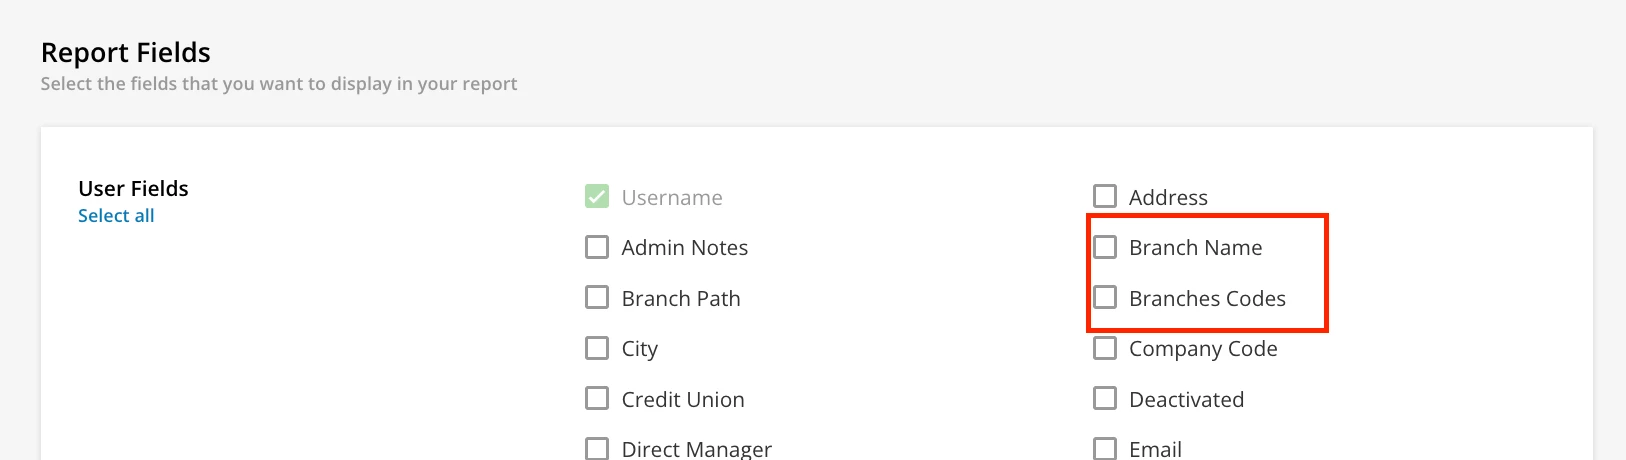This screenshot has width=1626, height=460.
Task: Tick the Email checkbox
Action: pos(1105,448)
